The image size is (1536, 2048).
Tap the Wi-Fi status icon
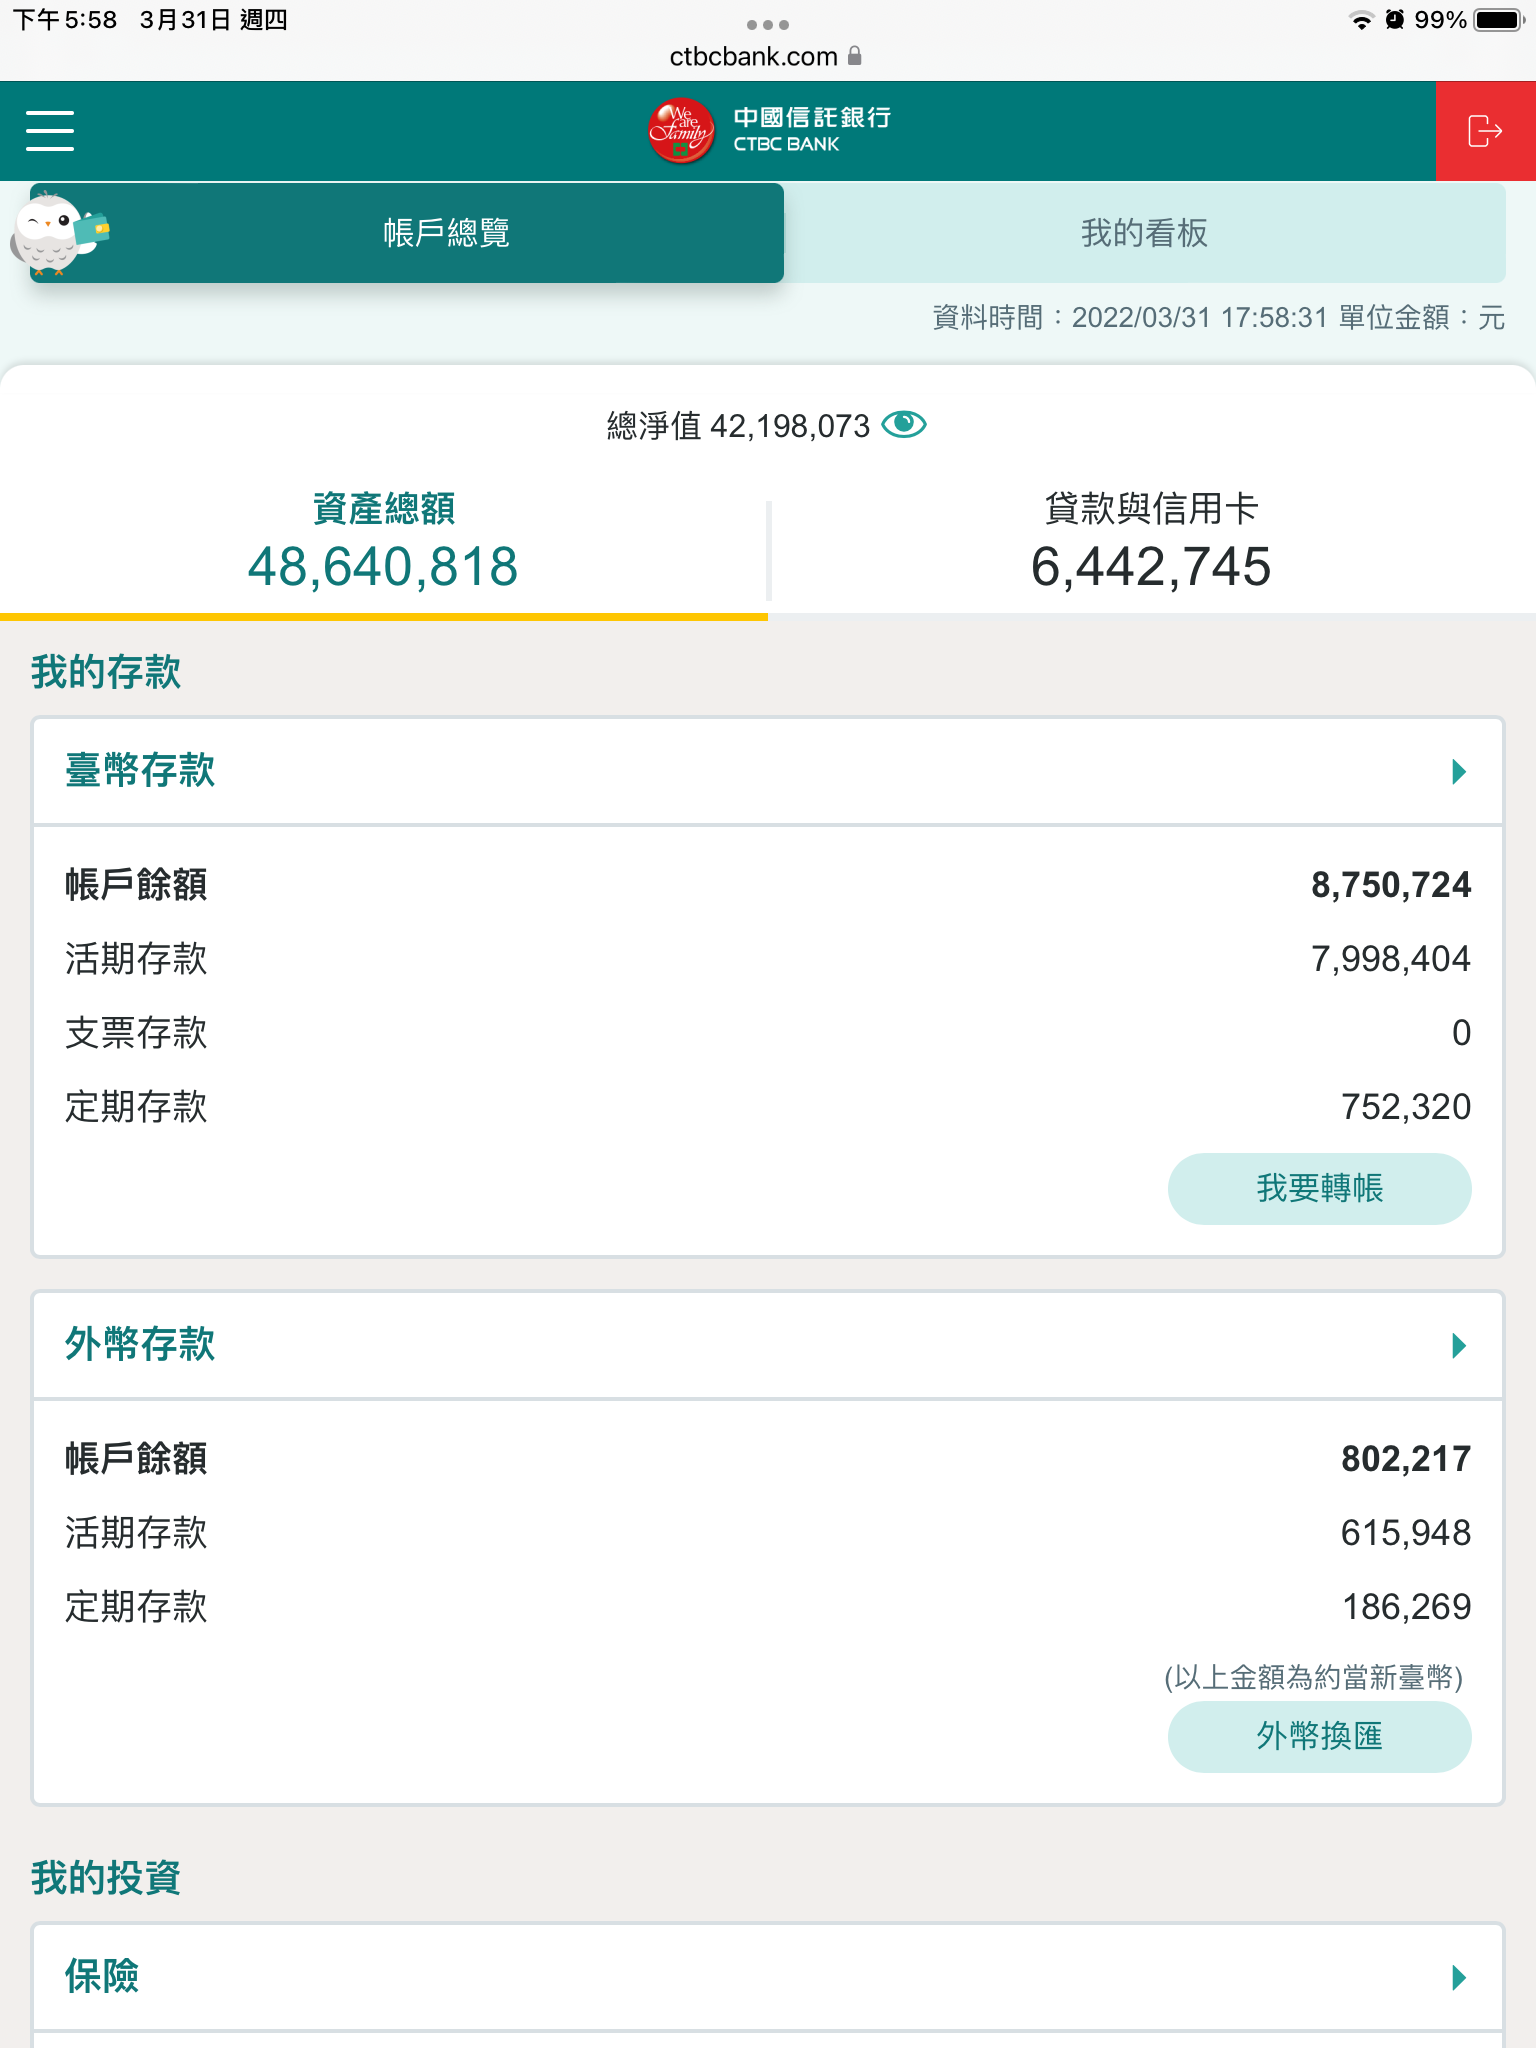(1361, 20)
